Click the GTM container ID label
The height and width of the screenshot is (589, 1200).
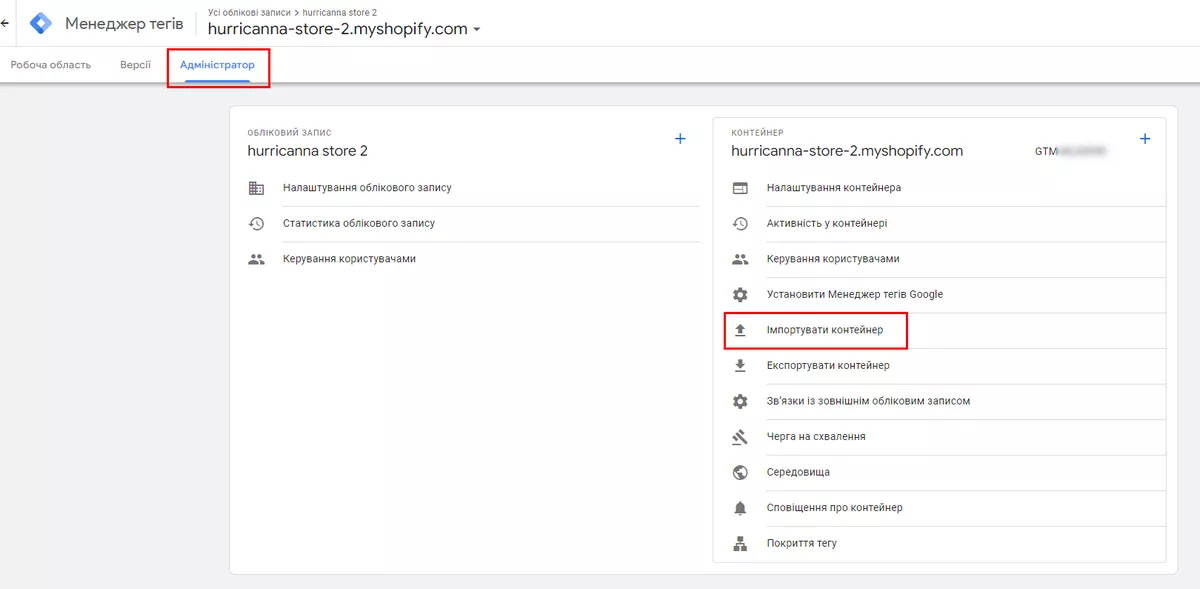click(1070, 152)
